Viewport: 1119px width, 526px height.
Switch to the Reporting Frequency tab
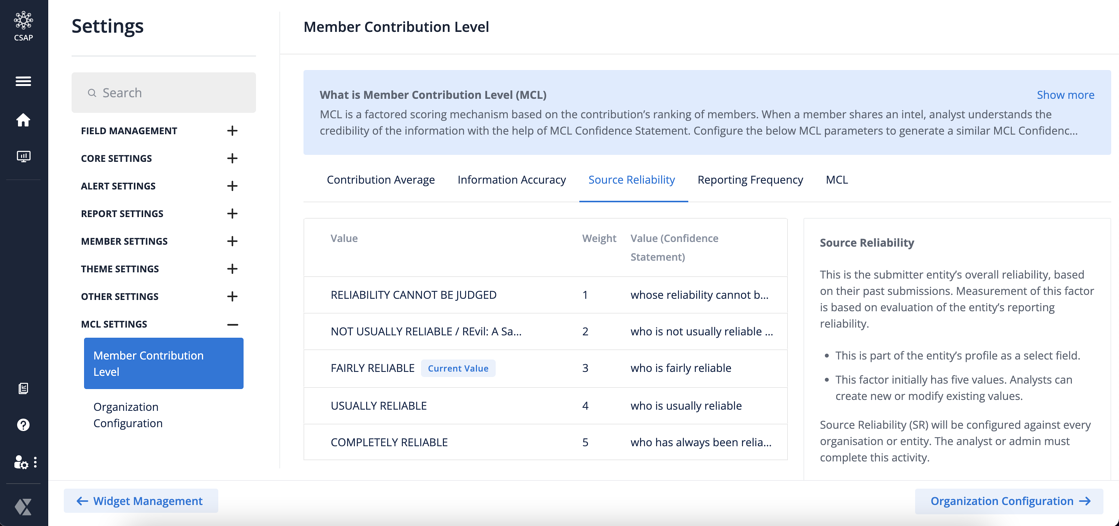tap(750, 180)
